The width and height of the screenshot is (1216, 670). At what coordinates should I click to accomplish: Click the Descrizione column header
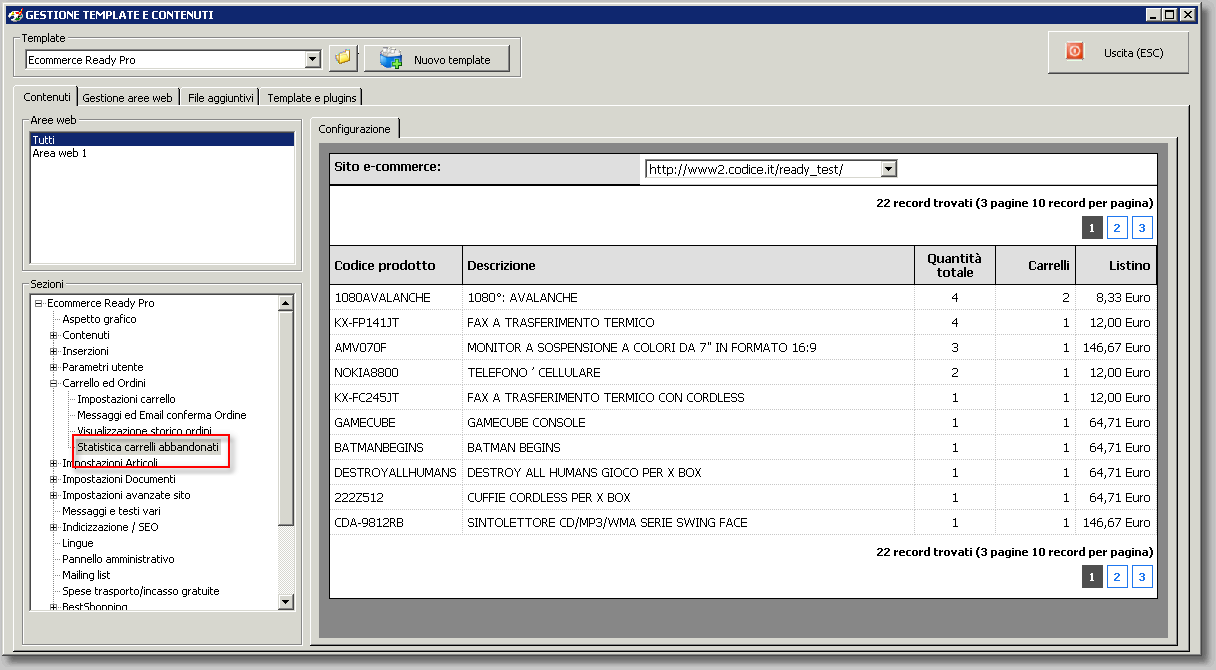coord(688,265)
